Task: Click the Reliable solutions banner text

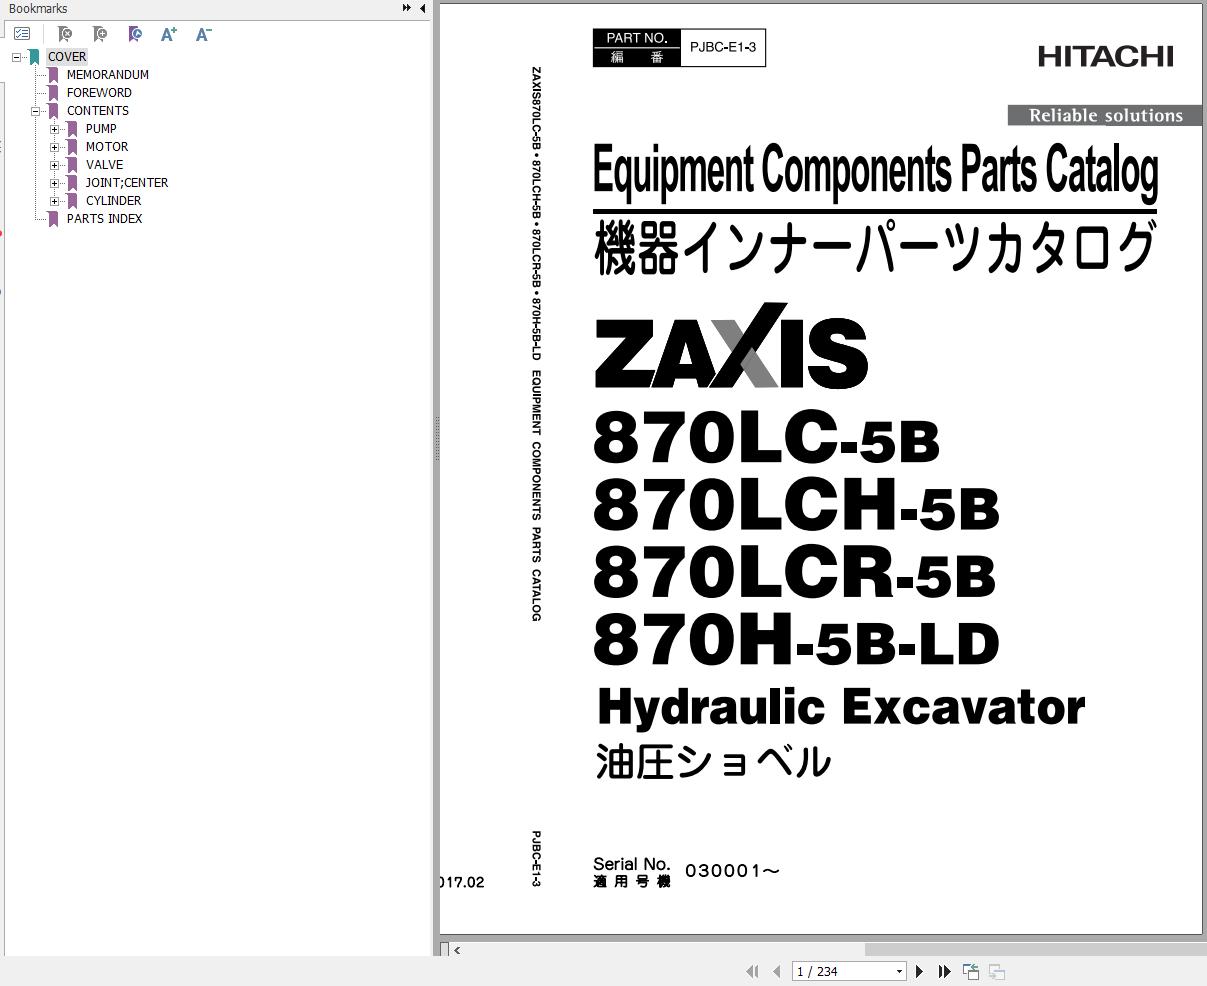Action: click(x=1106, y=116)
